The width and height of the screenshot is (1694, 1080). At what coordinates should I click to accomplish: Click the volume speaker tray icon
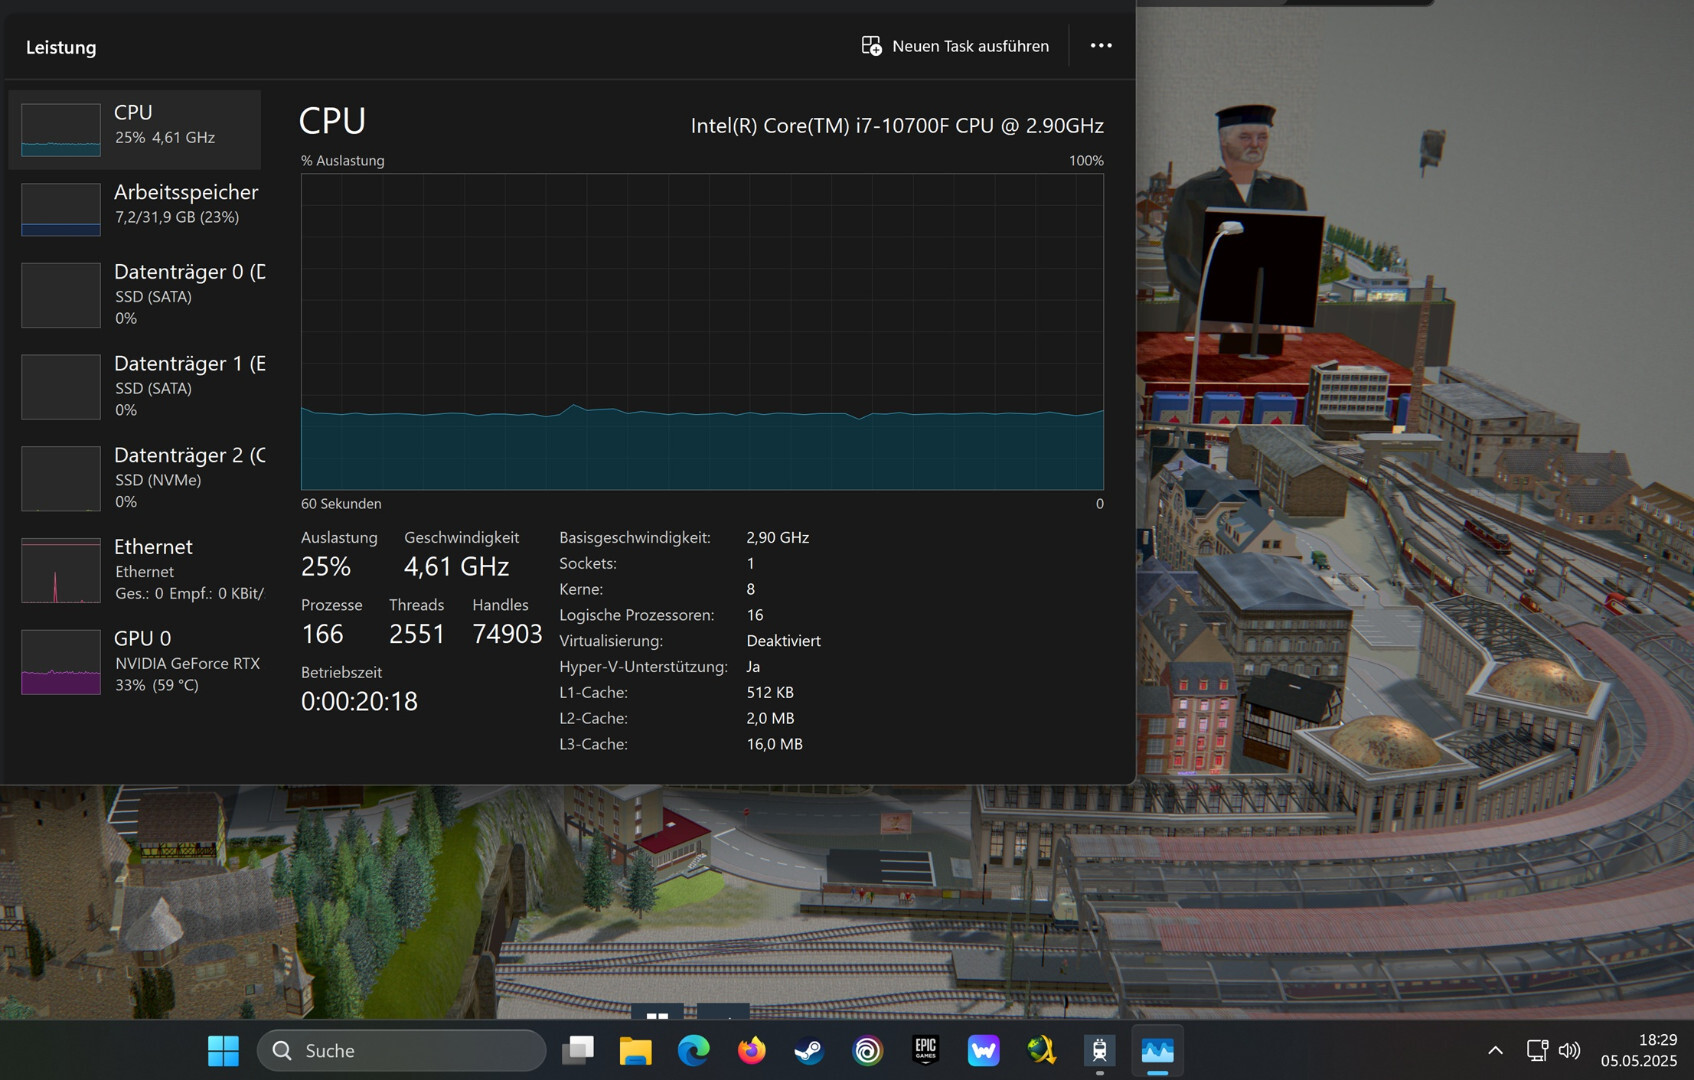point(1569,1050)
